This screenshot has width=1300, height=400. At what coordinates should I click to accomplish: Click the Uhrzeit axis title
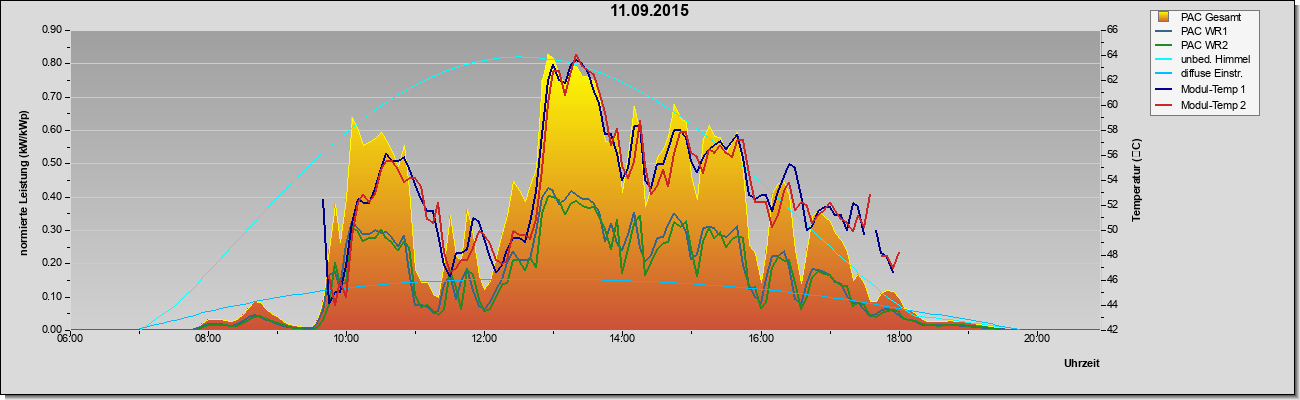(x=1082, y=364)
